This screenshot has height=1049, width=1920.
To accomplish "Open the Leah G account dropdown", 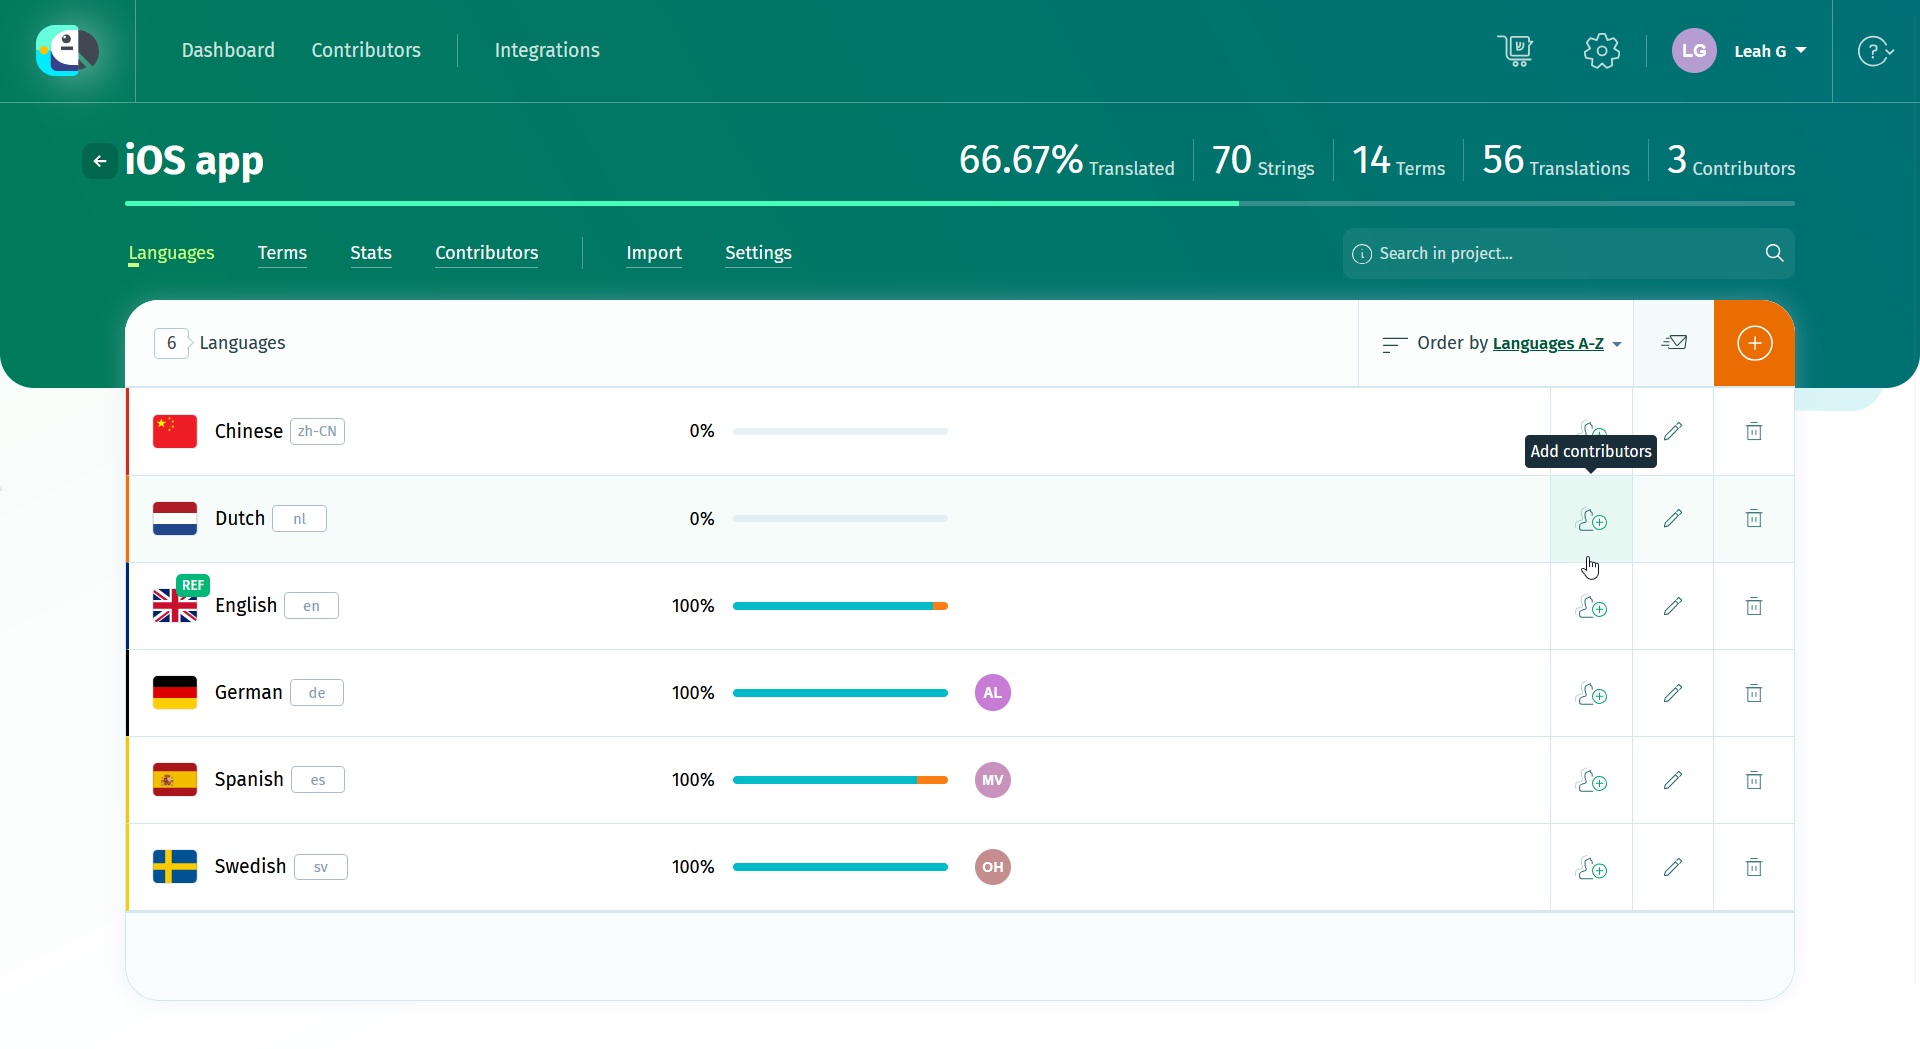I will click(1770, 51).
